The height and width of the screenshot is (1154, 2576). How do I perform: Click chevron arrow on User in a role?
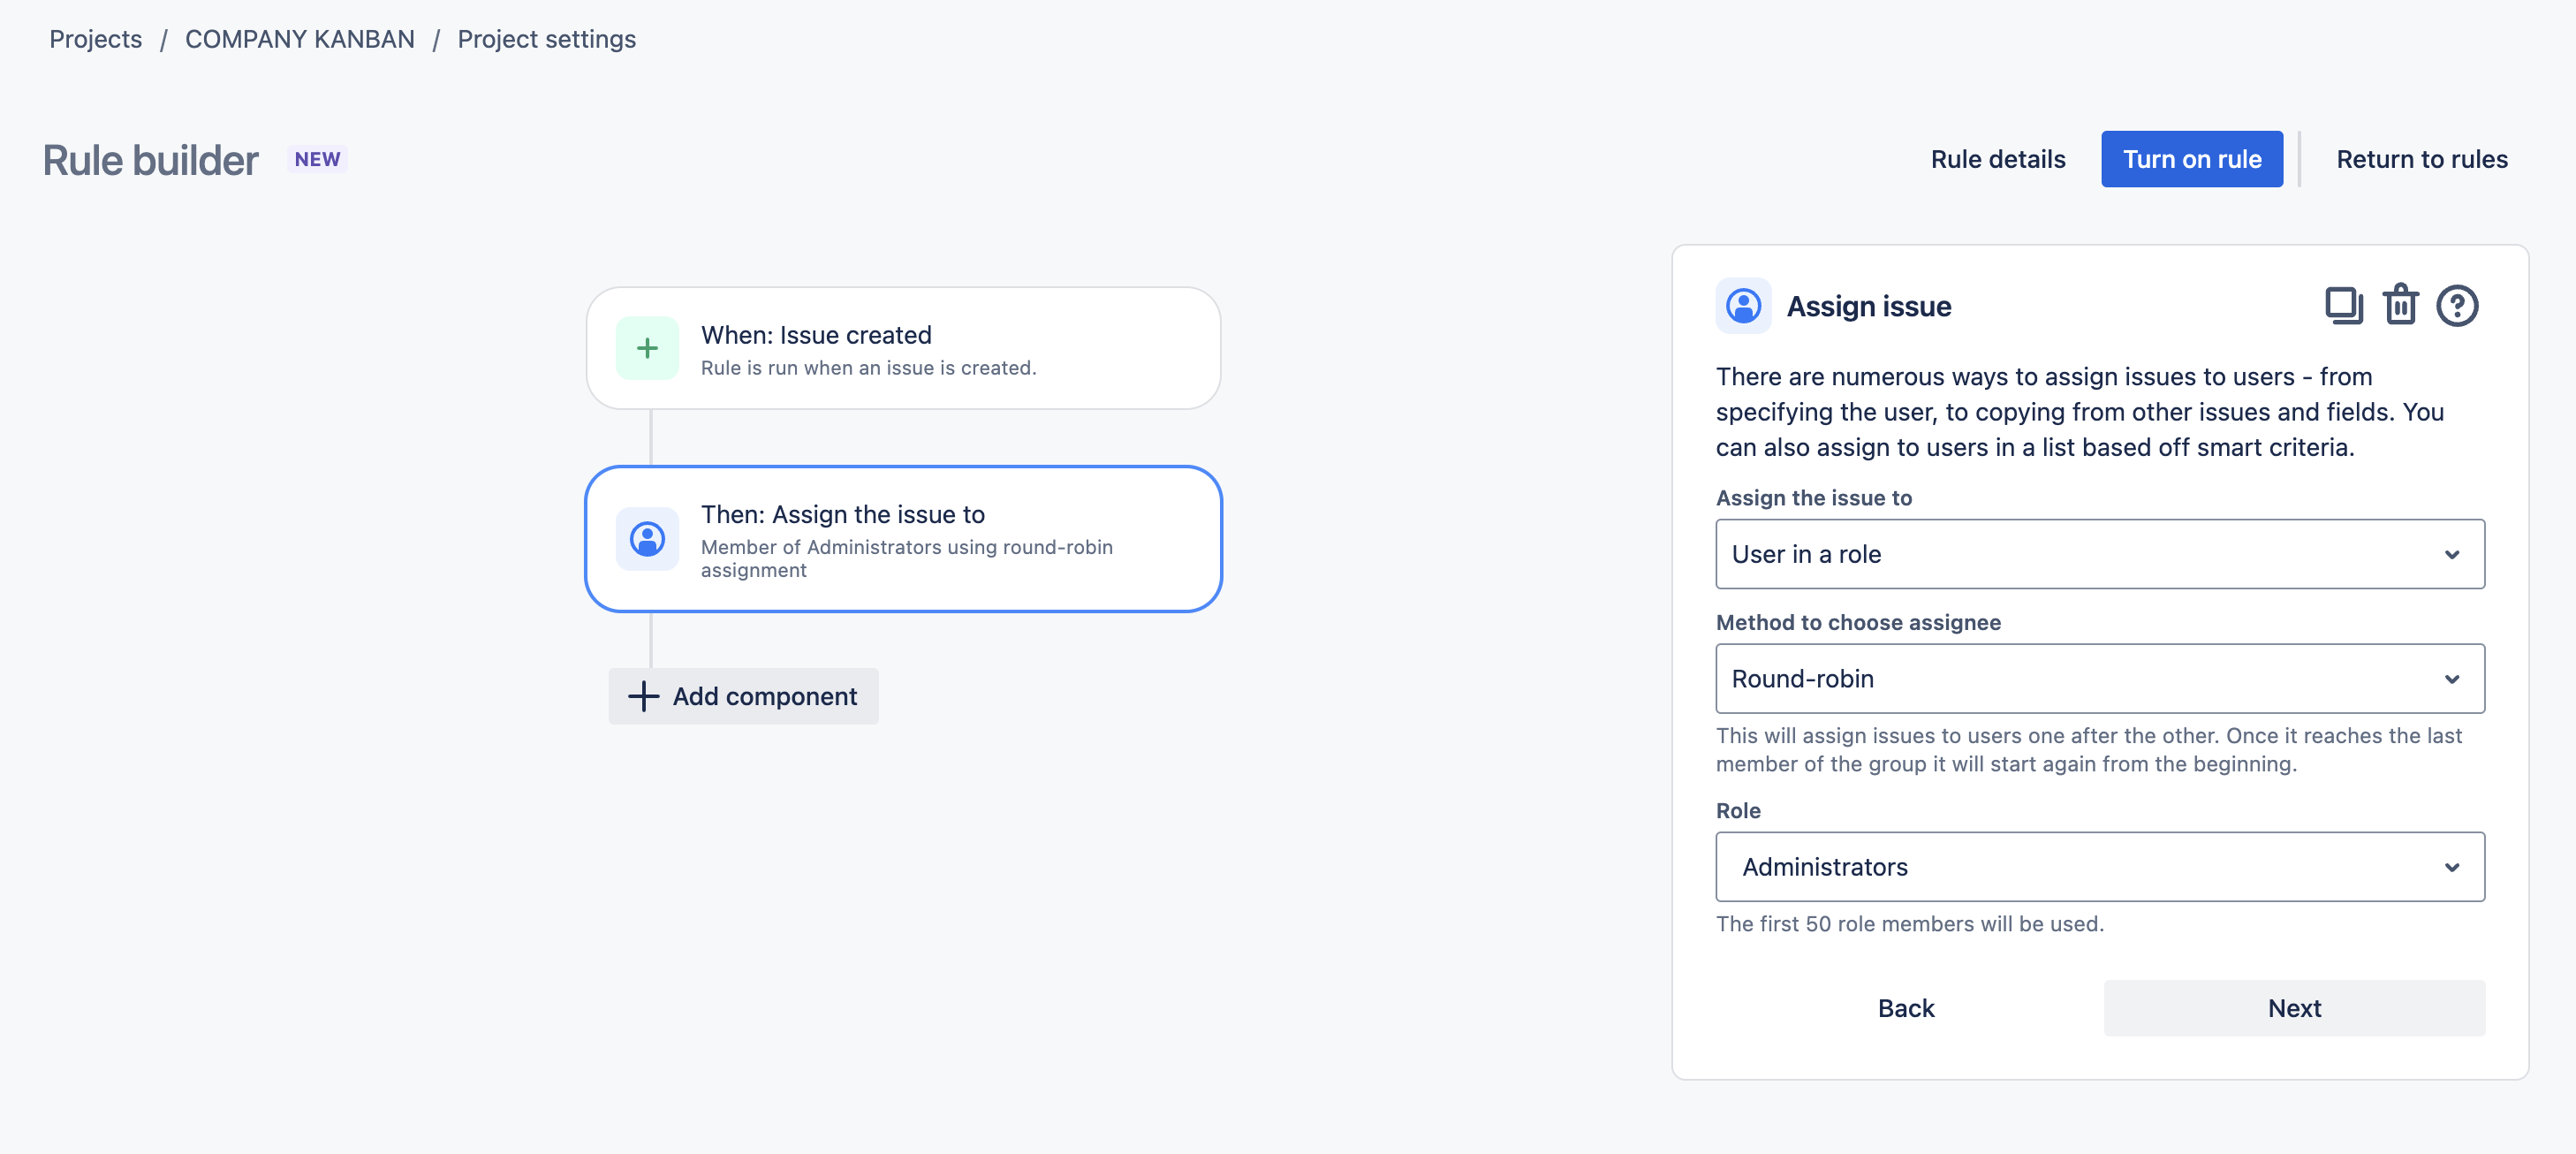[2451, 554]
